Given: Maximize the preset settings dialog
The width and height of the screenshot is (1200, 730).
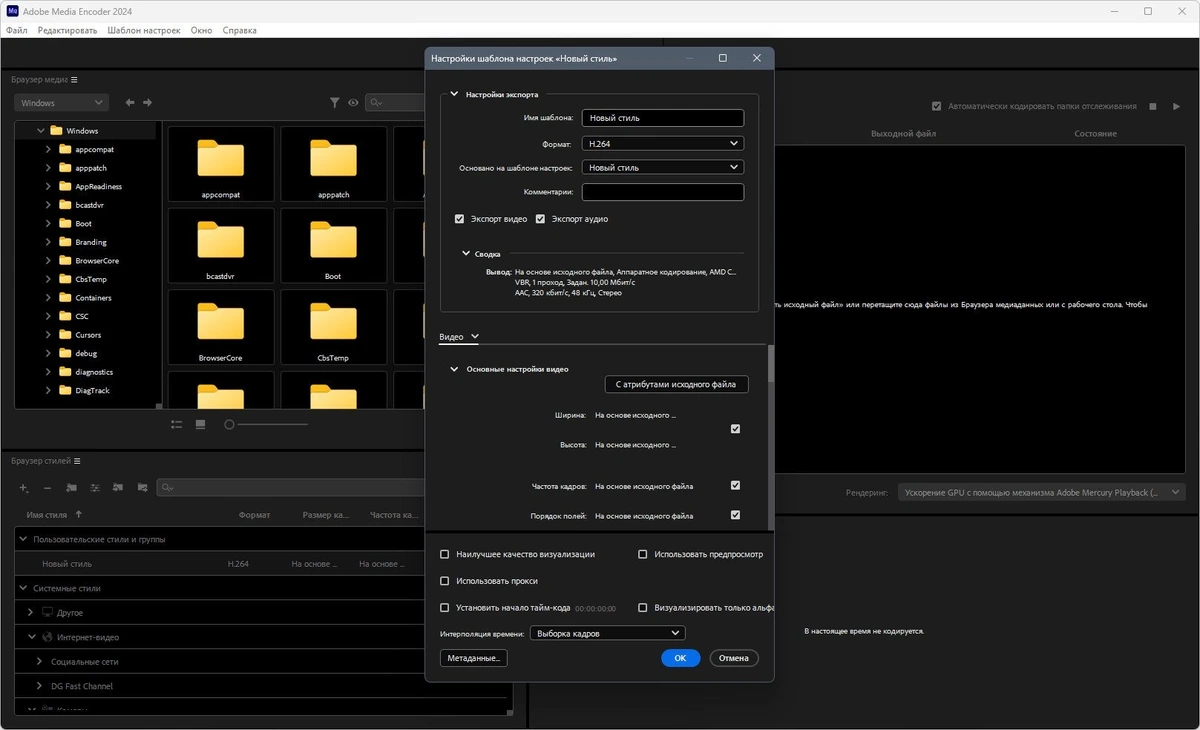Looking at the screenshot, I should (x=723, y=58).
